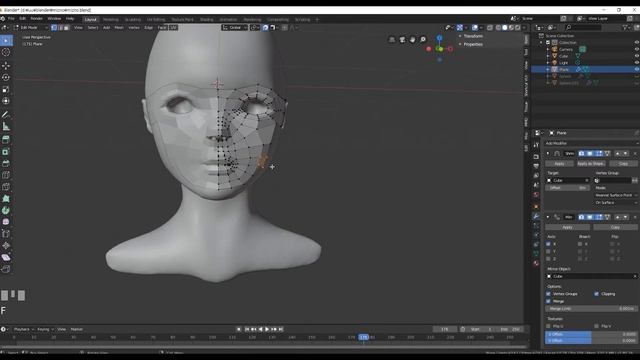Select the Rip Region tool

(x=6, y=269)
